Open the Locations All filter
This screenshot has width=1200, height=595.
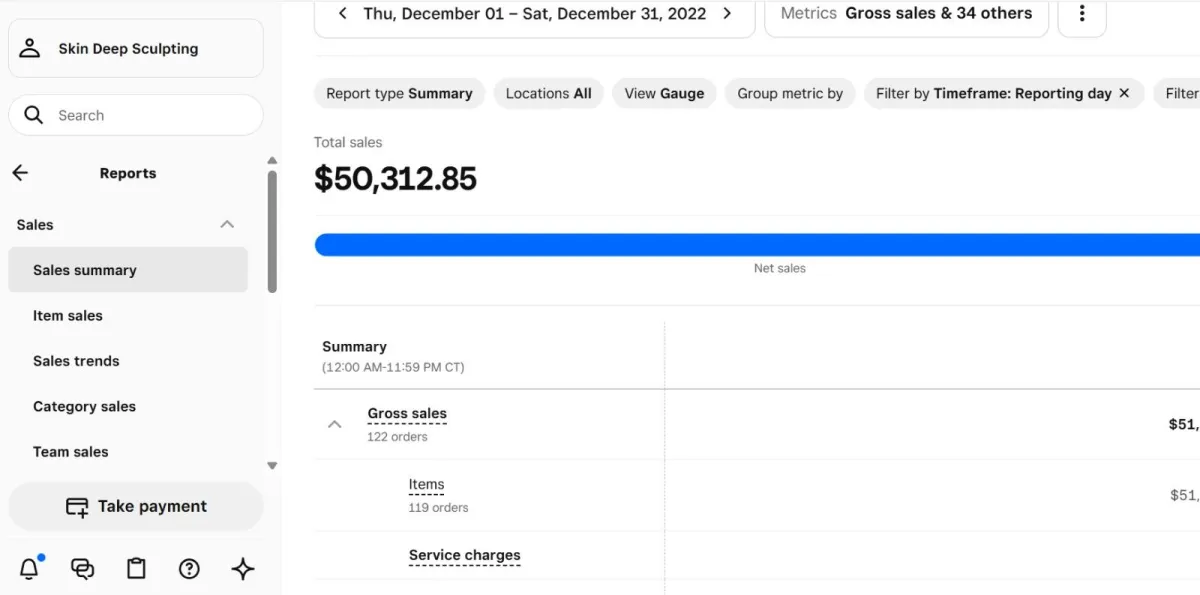click(x=548, y=93)
